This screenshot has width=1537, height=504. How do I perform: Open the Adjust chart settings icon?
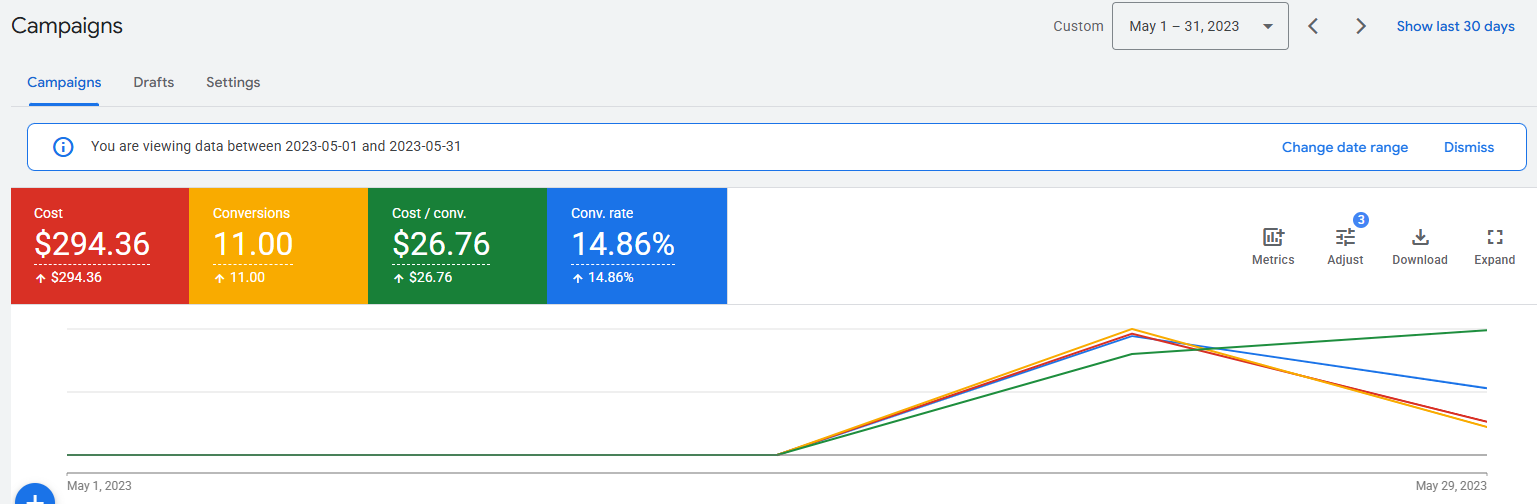(1345, 237)
